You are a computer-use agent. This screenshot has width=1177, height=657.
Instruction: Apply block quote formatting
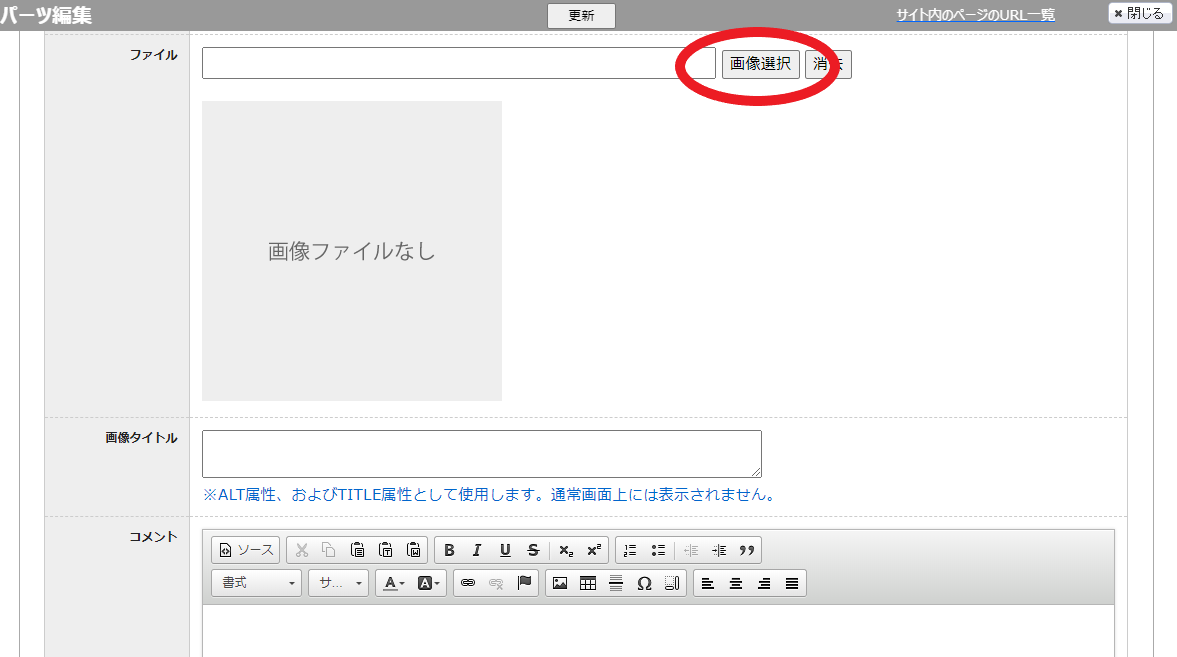coord(746,550)
